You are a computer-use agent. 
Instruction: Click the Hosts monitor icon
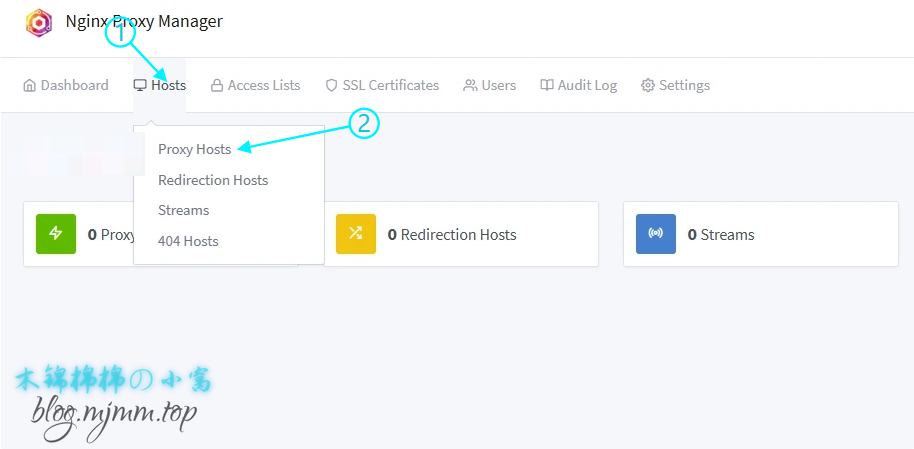point(140,86)
